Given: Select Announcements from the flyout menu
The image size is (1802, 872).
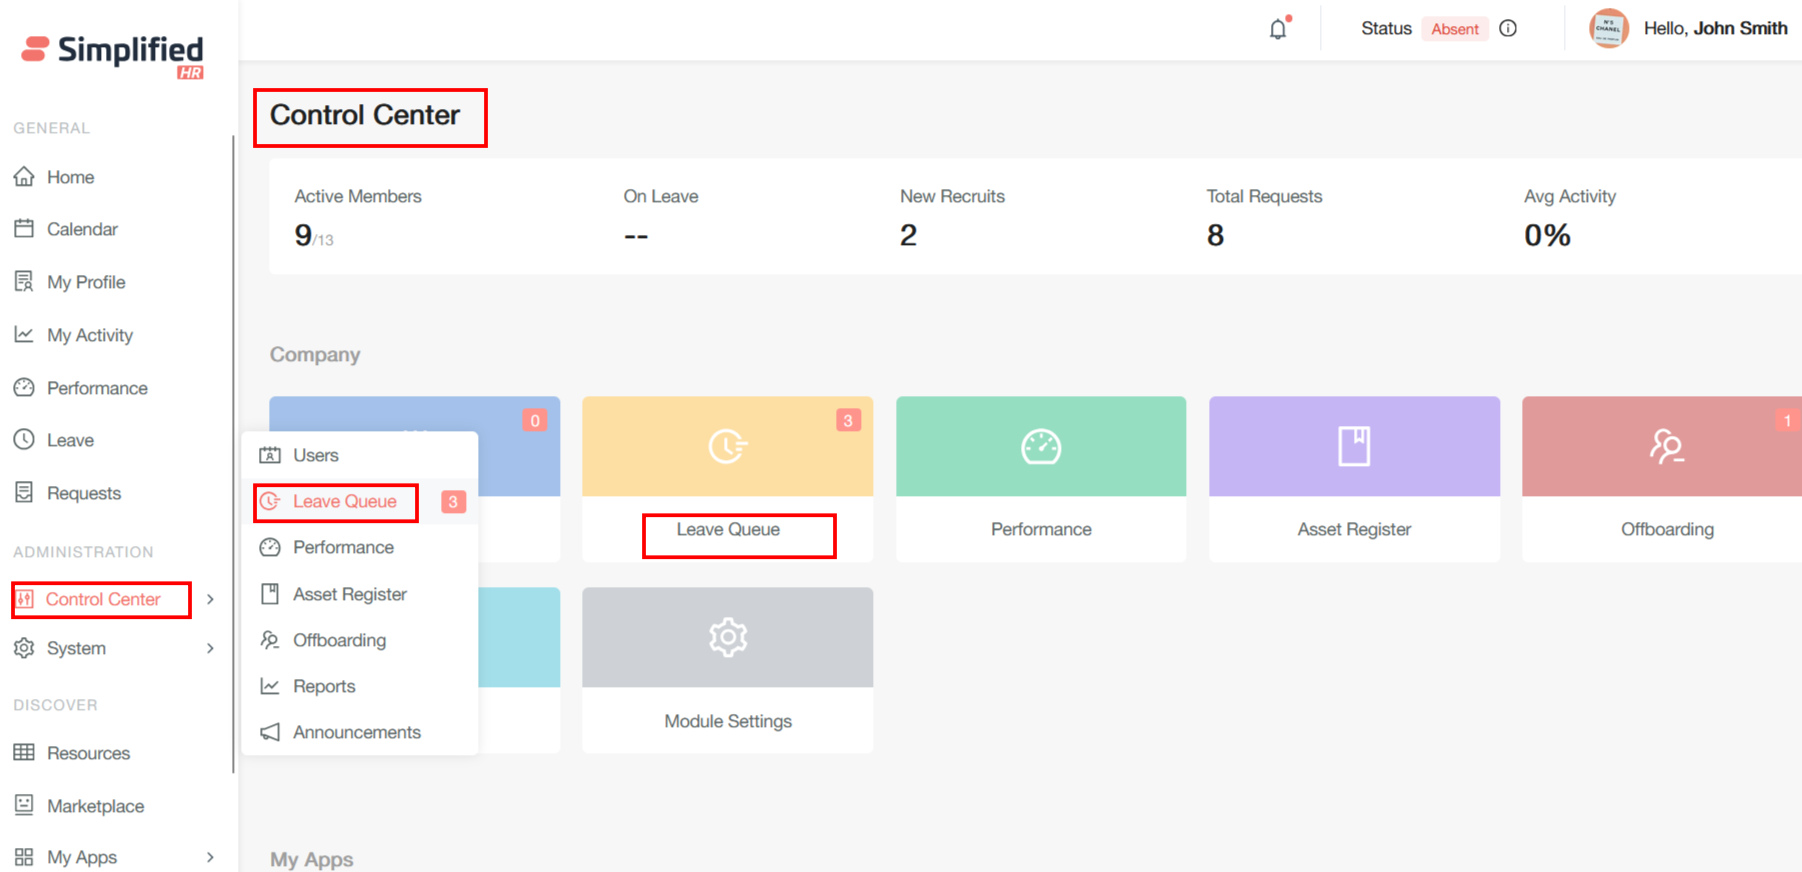Looking at the screenshot, I should [356, 732].
